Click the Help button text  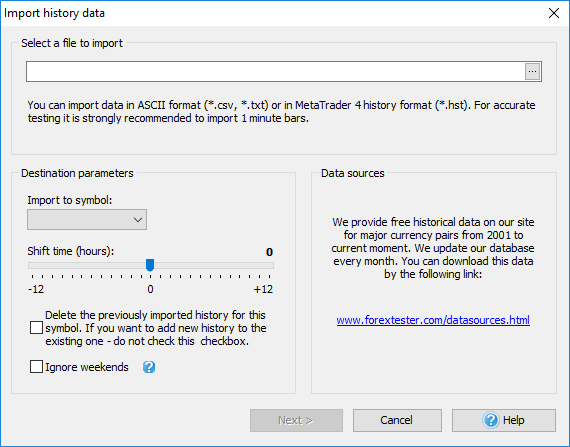tap(513, 420)
